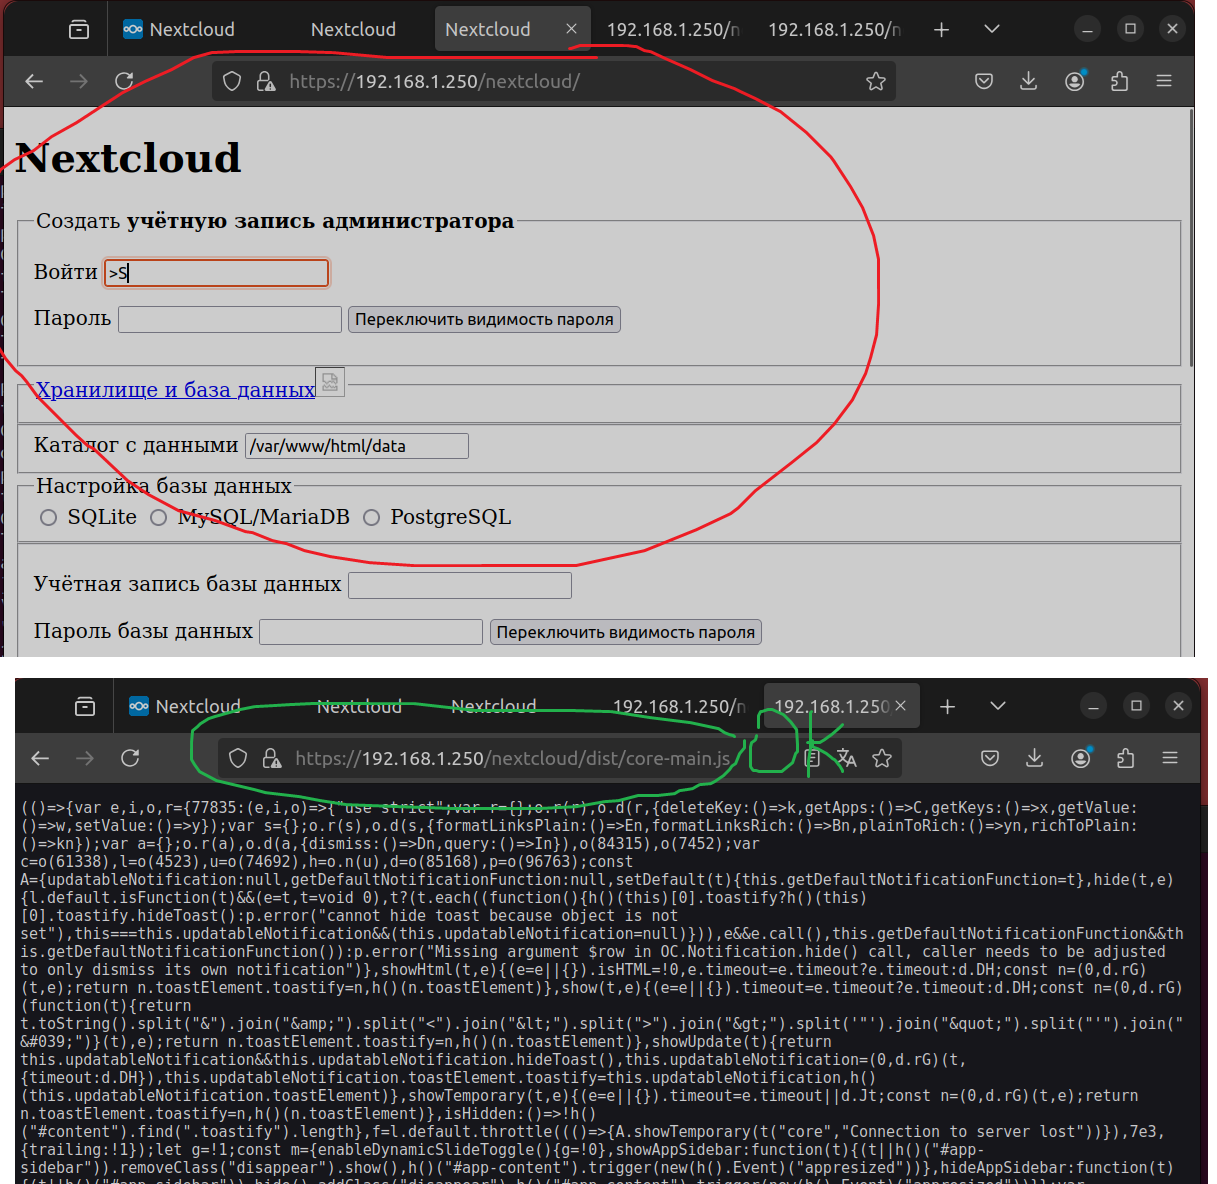Click the Каталог с данными path field
The width and height of the screenshot is (1217, 1184).
coord(357,446)
